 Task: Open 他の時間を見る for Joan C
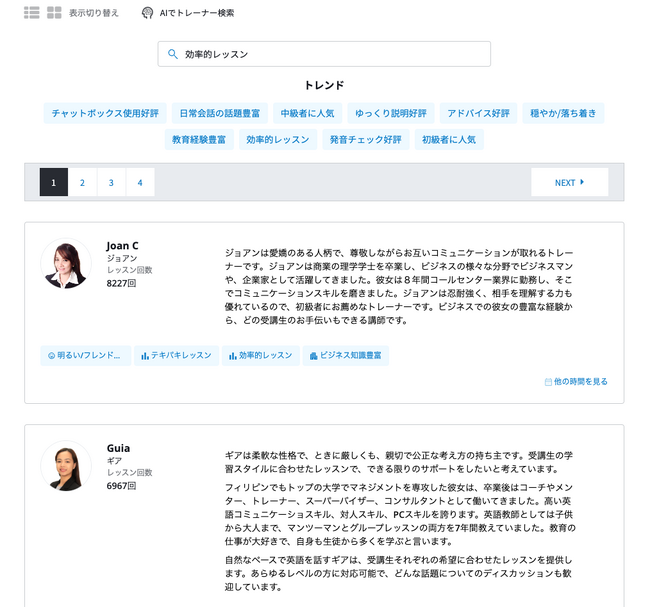pos(576,382)
